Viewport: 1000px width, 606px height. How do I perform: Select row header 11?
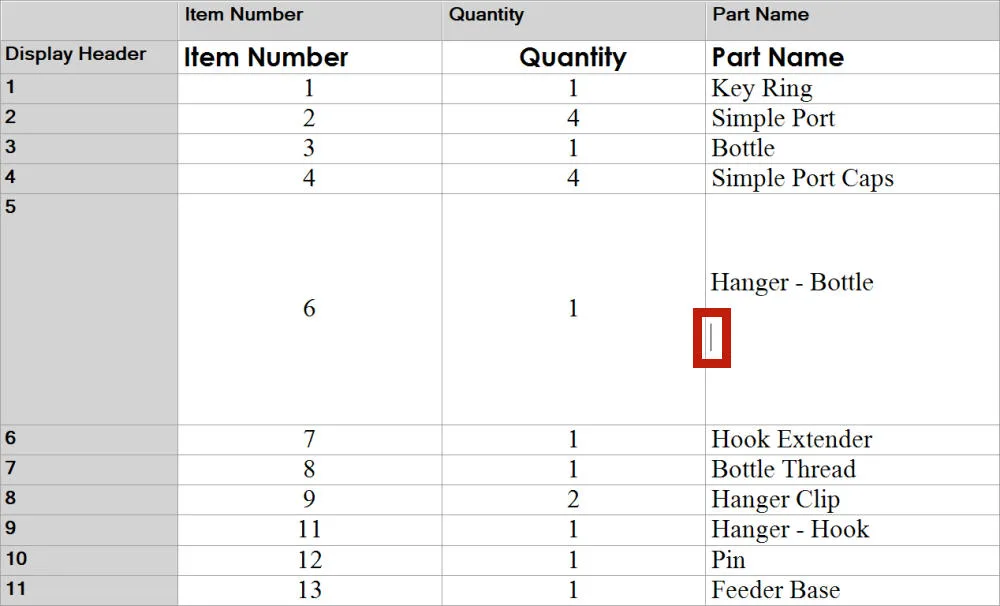89,591
